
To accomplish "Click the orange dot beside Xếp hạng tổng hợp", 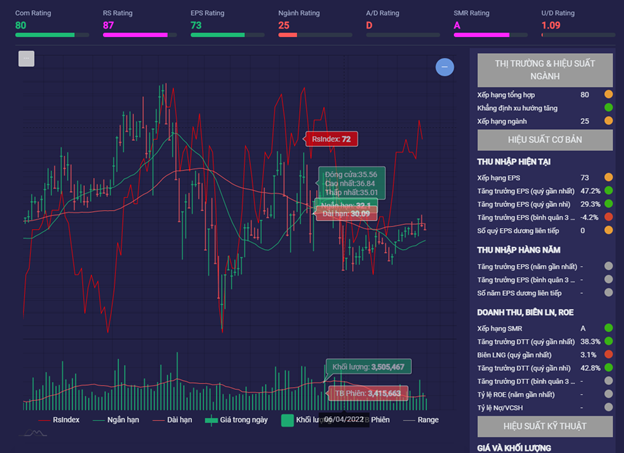I will tap(608, 95).
